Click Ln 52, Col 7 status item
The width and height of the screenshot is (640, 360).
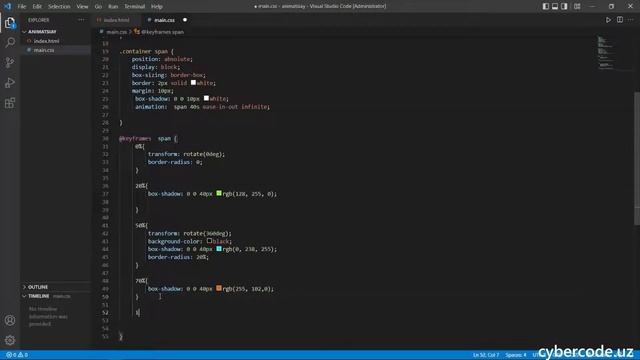pos(485,355)
